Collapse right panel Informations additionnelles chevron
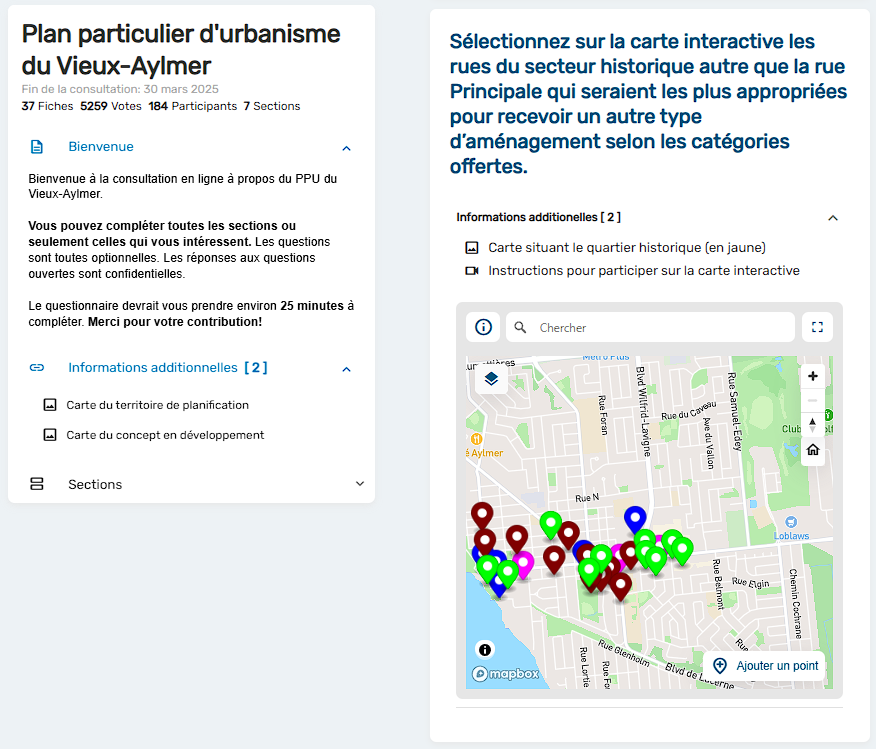This screenshot has width=876, height=749. click(x=832, y=218)
